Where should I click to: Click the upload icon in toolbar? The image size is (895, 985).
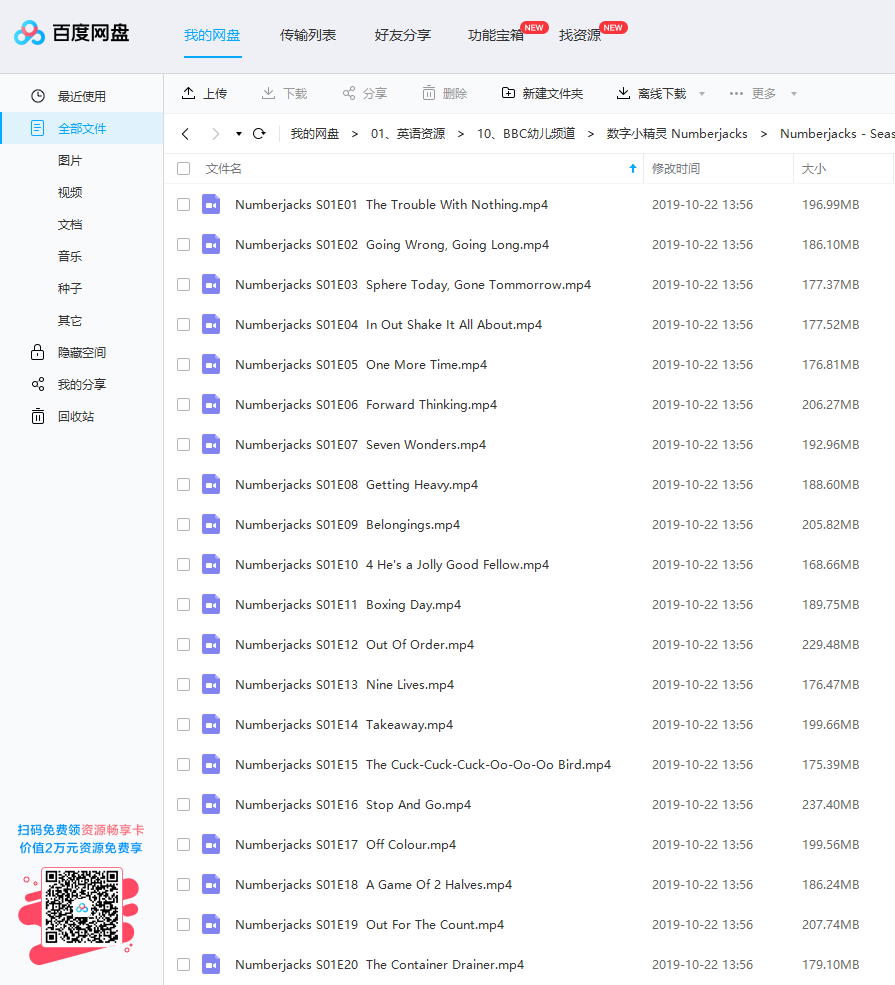[x=188, y=93]
